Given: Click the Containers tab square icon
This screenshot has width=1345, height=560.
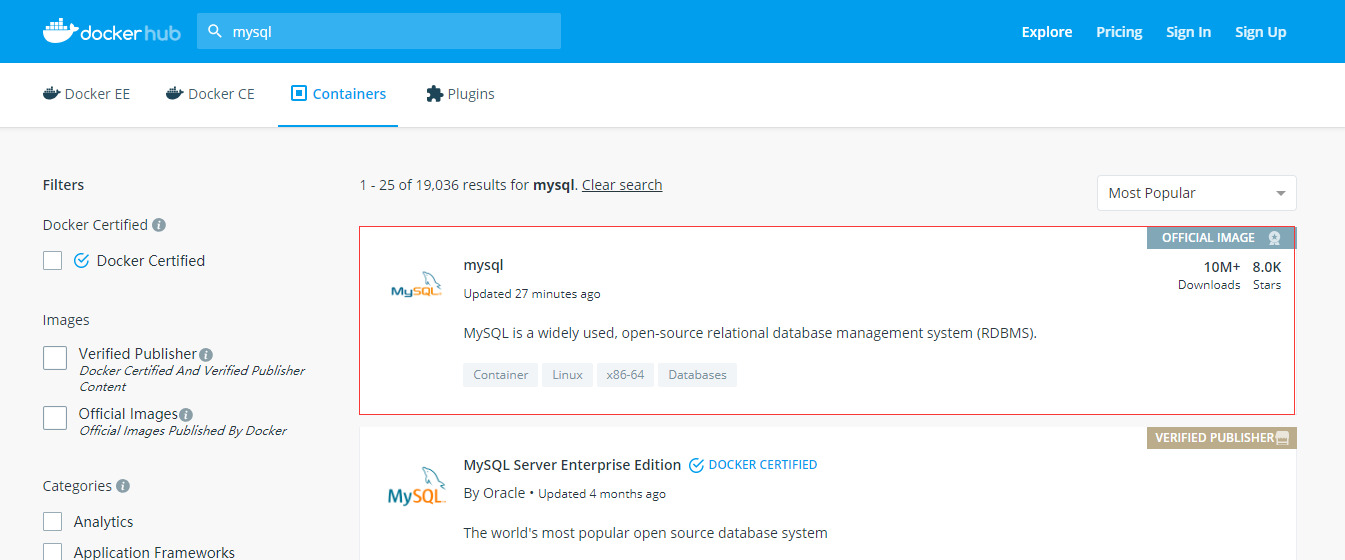Looking at the screenshot, I should tap(298, 93).
